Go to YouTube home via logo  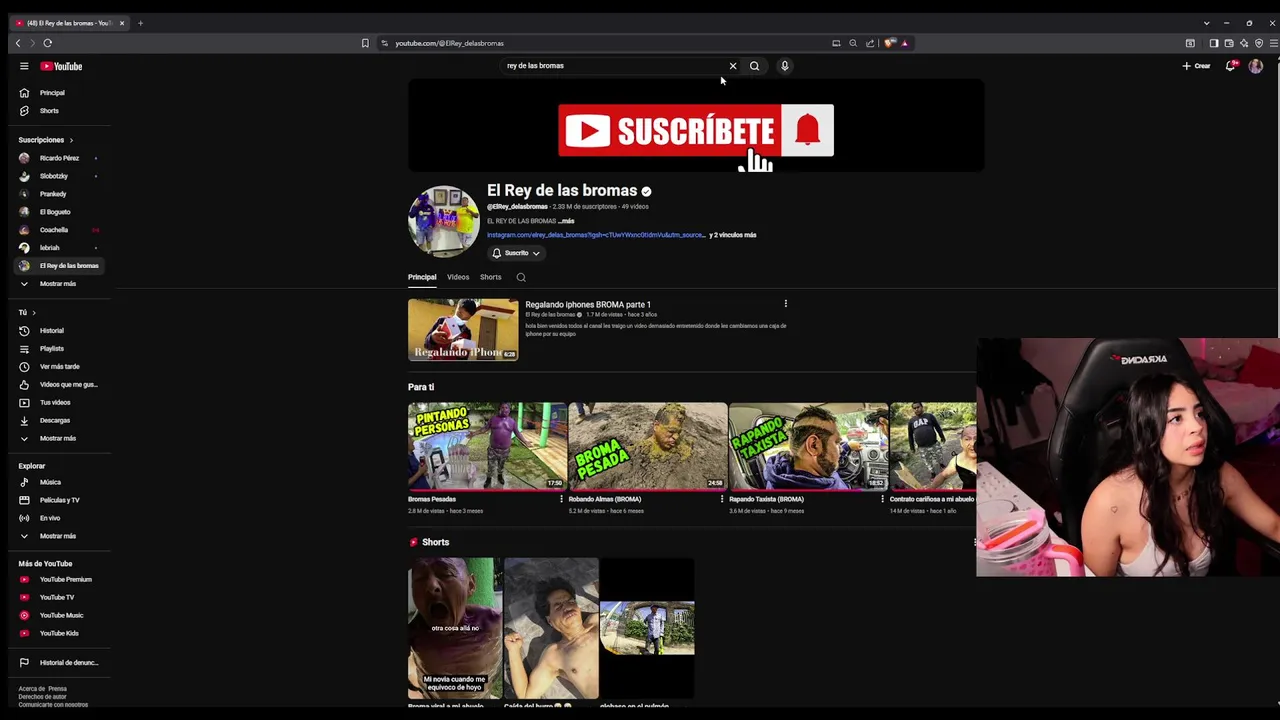(61, 66)
